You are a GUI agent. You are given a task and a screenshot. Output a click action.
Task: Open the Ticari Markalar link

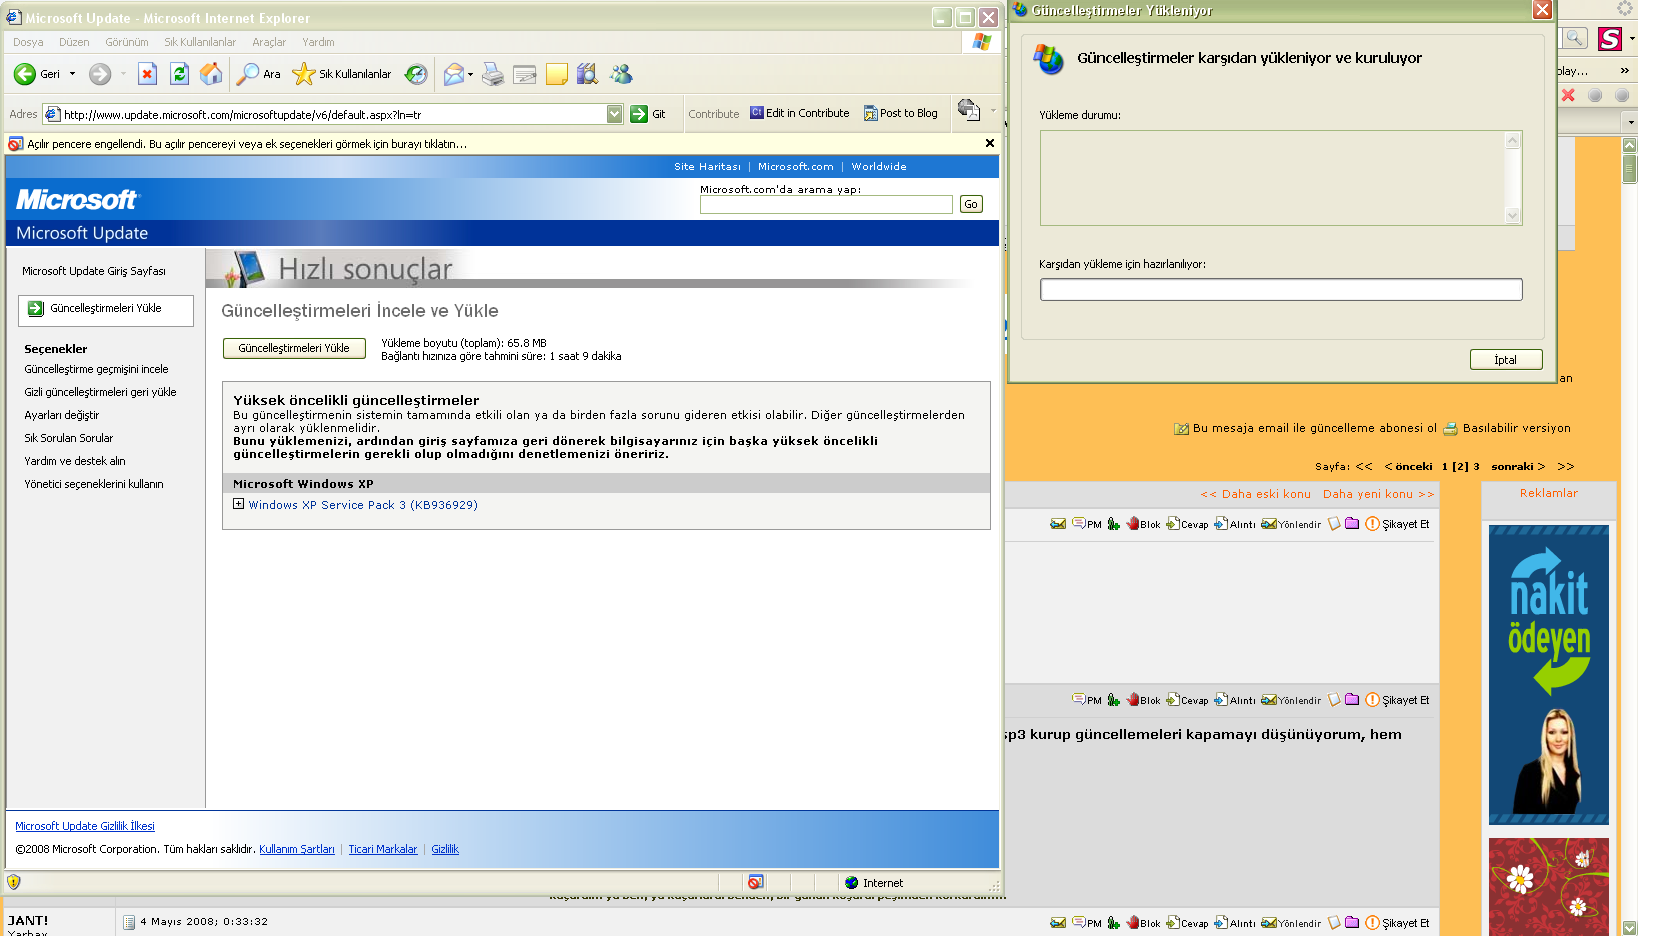pyautogui.click(x=383, y=849)
